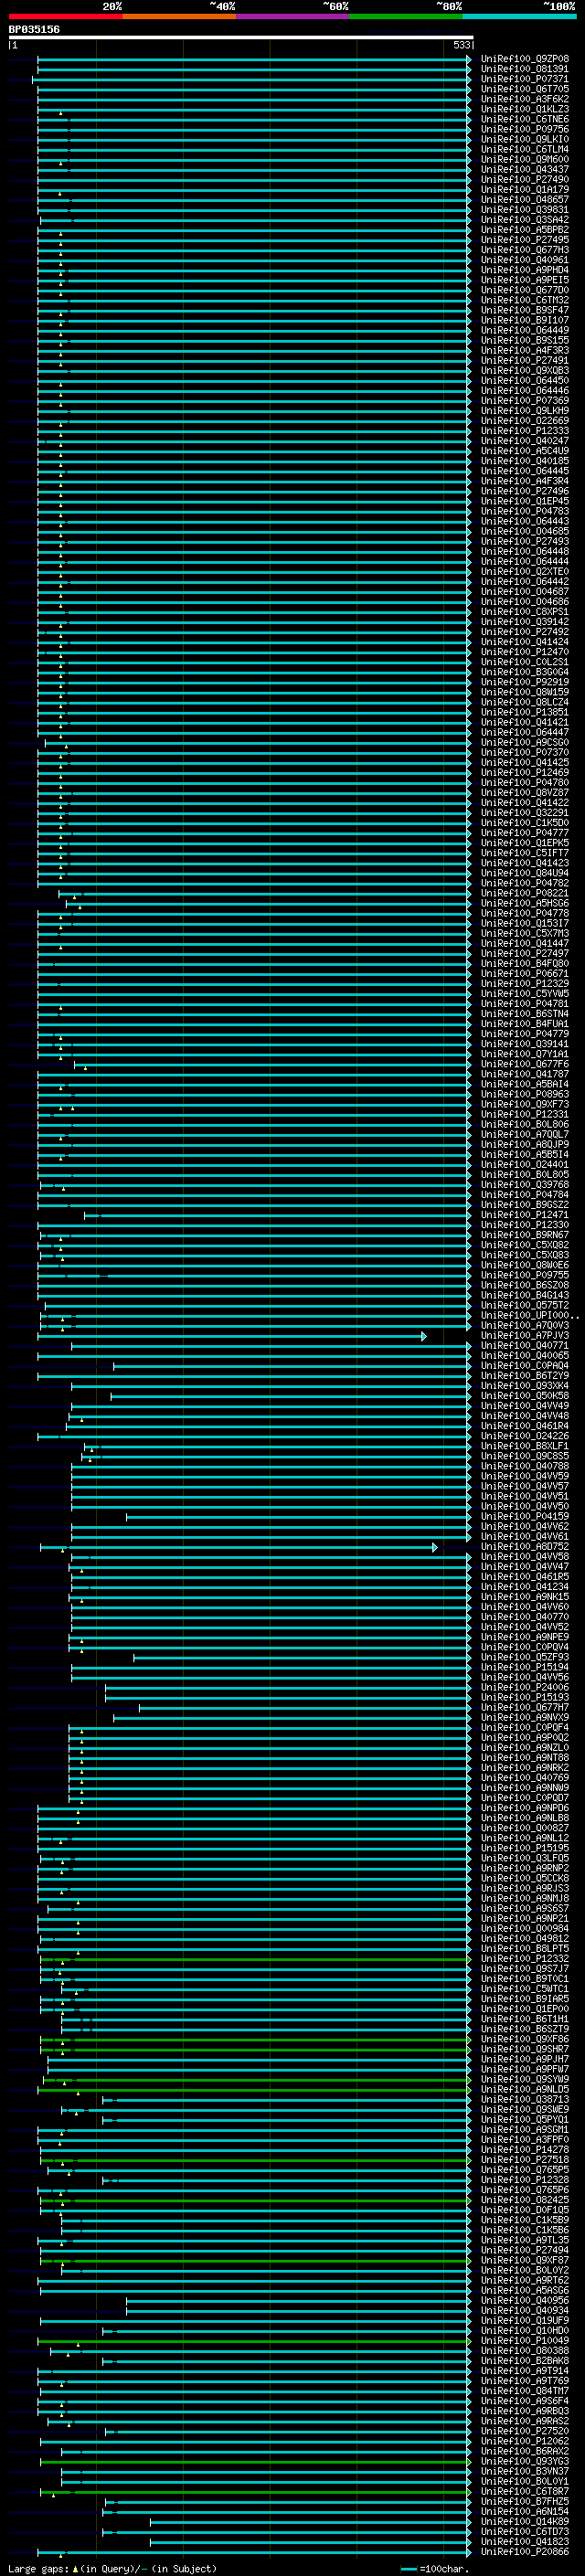Screen dimensions: 585x2576
Task: Open hit UniRef100_A9PEI5
Action: (x=525, y=280)
